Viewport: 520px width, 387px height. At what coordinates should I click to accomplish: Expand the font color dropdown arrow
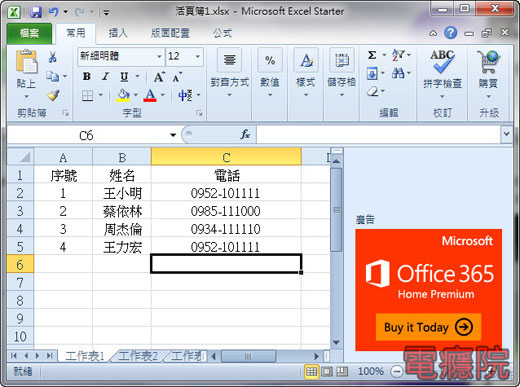(x=163, y=95)
